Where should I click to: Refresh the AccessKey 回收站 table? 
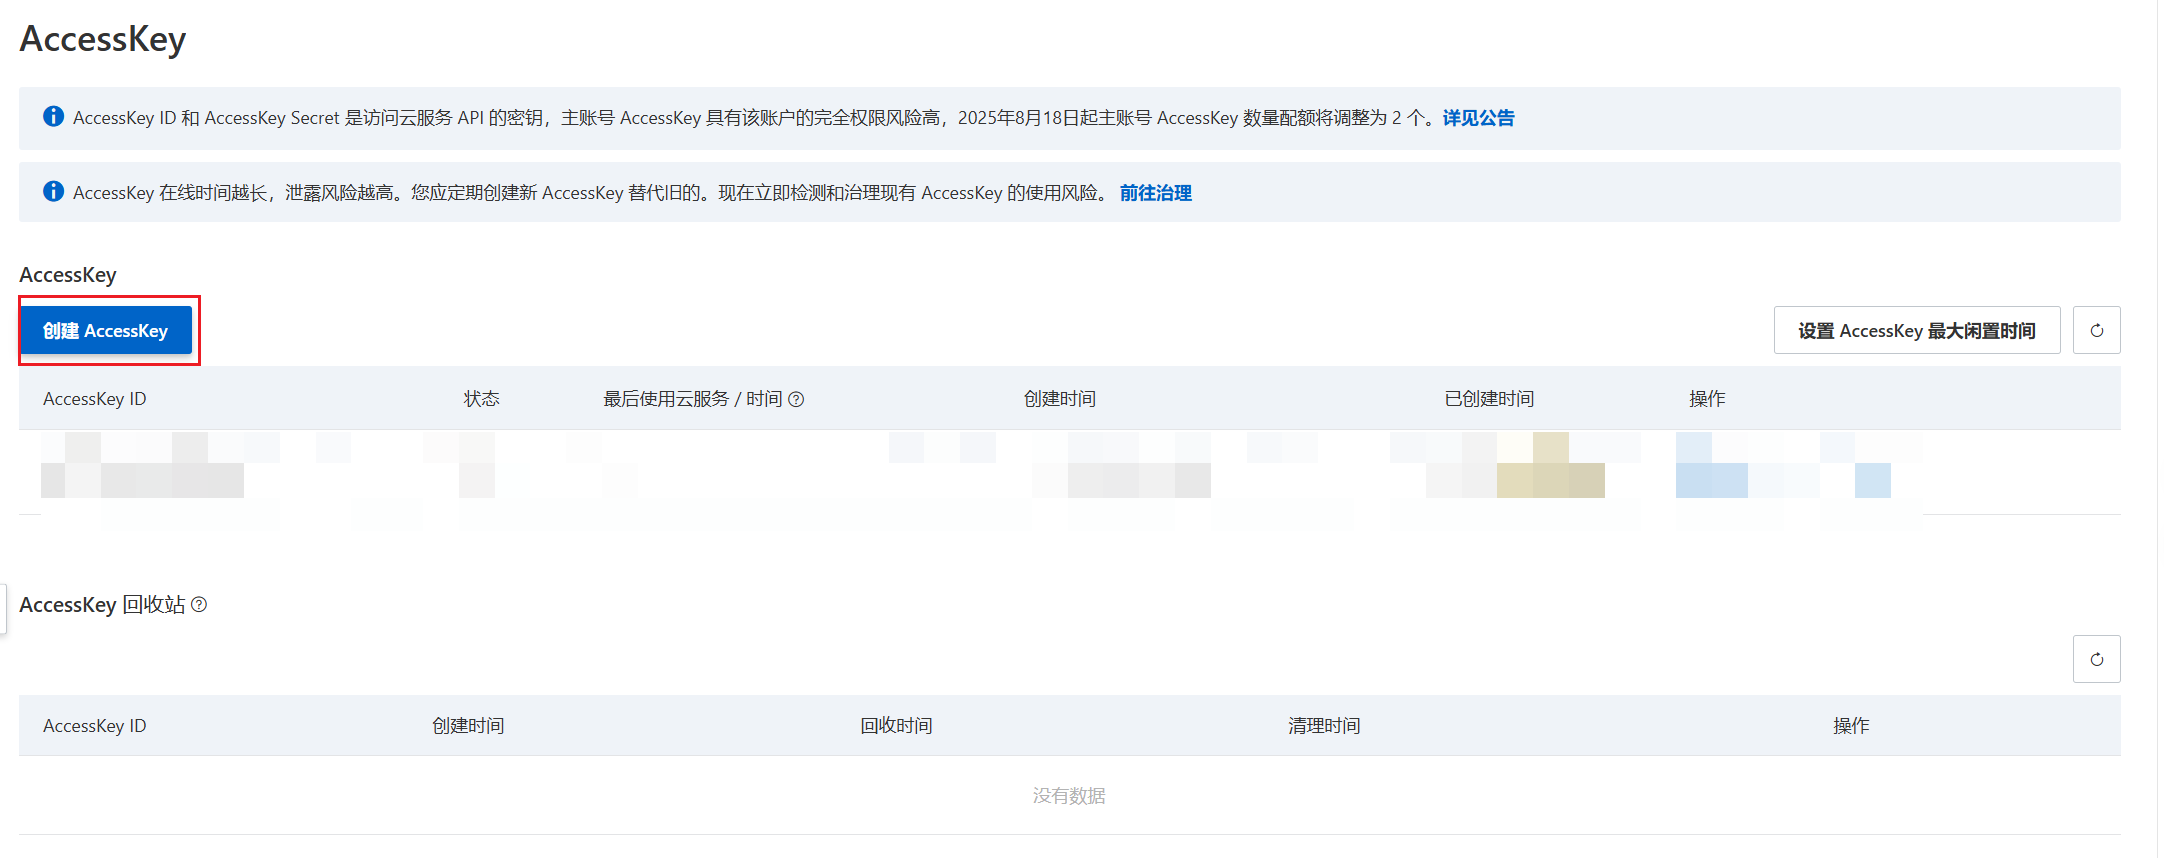[x=2096, y=660]
